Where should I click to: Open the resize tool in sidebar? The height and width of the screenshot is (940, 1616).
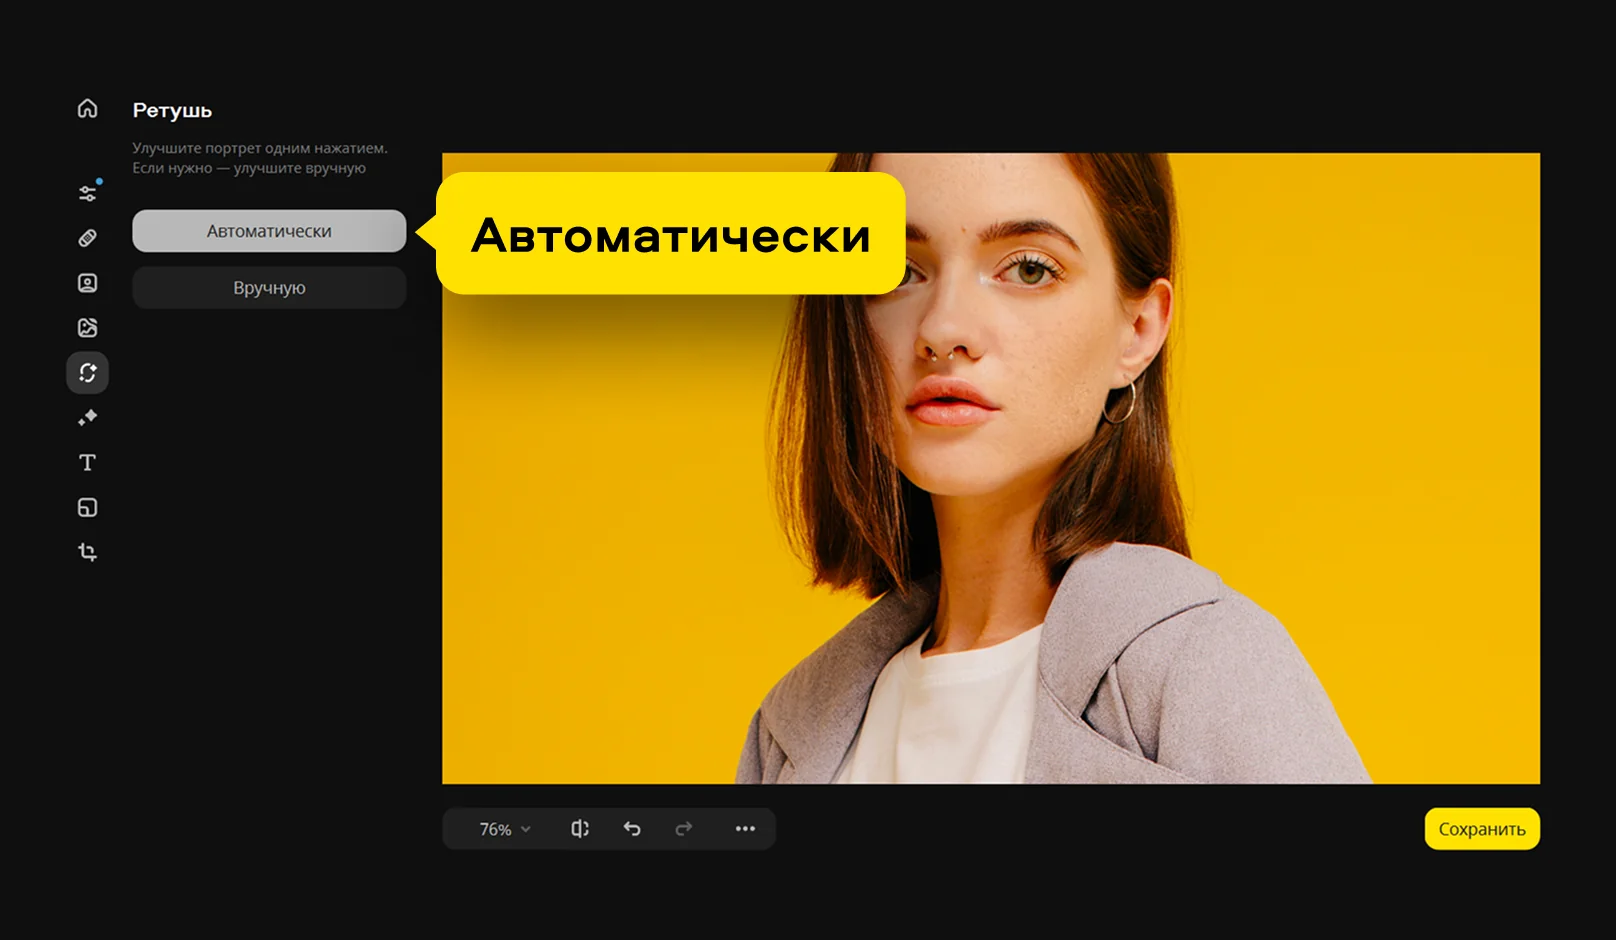[x=88, y=507]
